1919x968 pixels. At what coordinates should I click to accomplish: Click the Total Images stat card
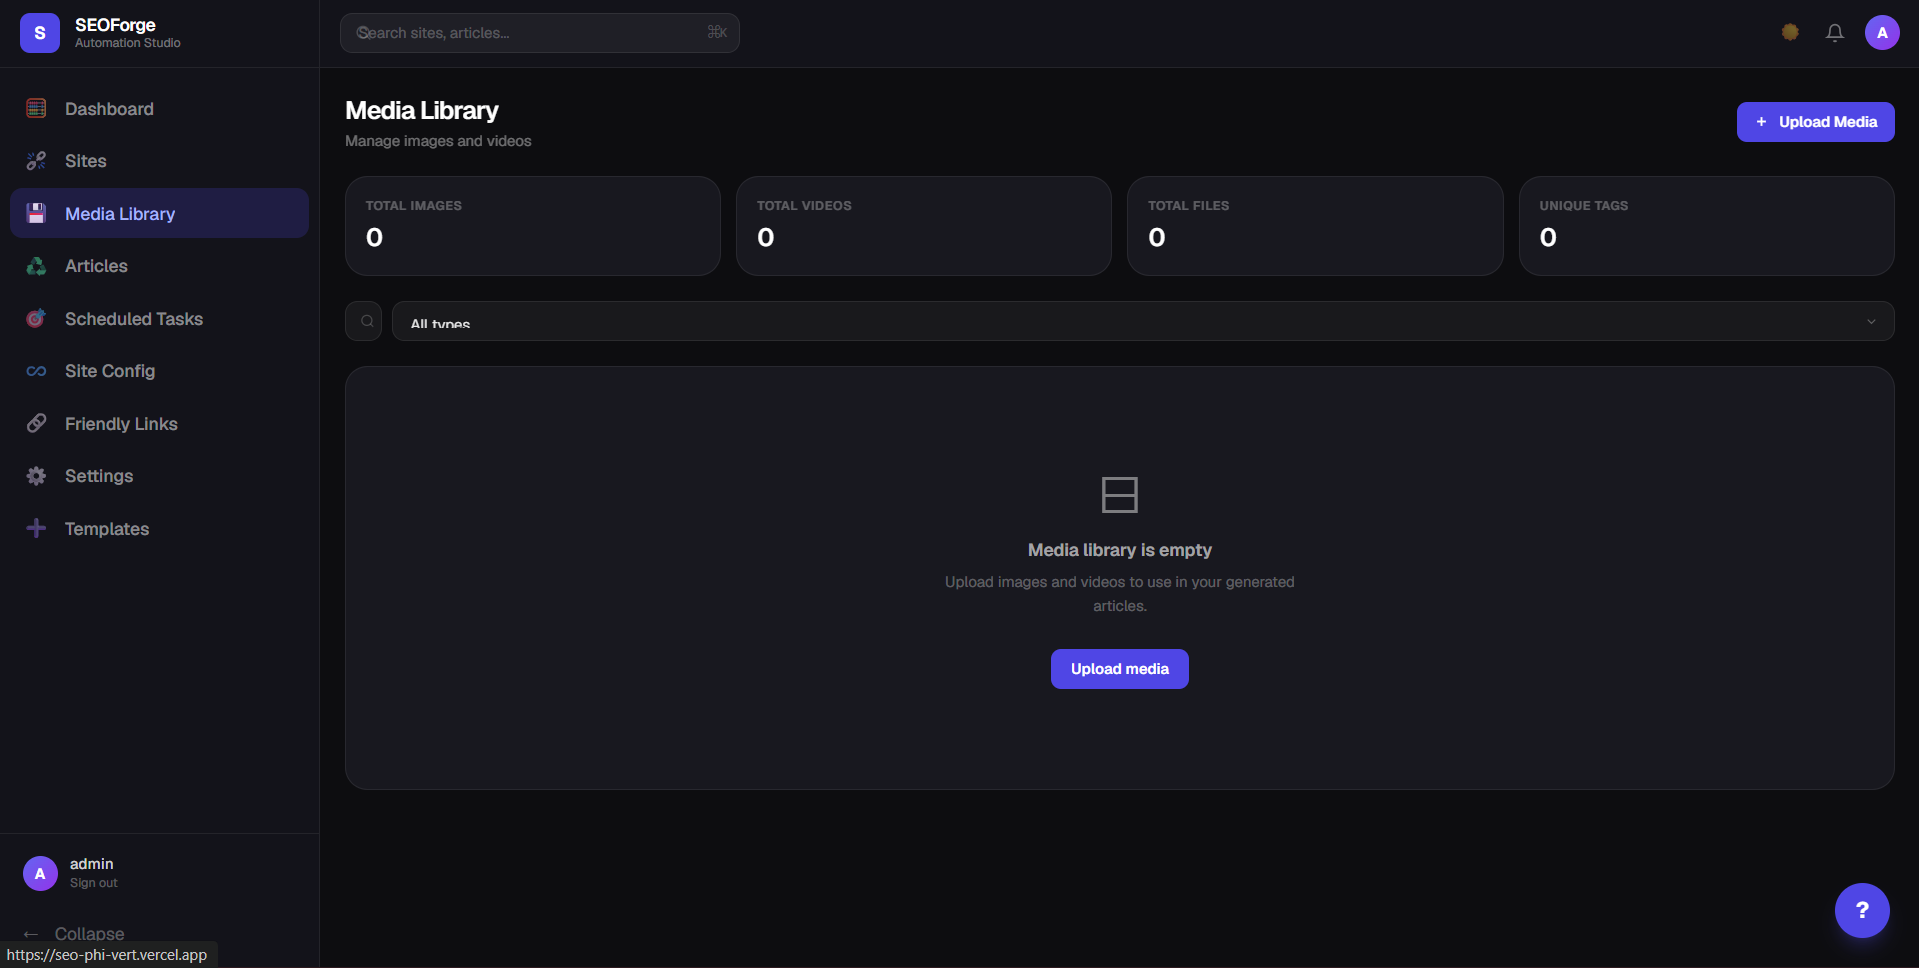(533, 226)
